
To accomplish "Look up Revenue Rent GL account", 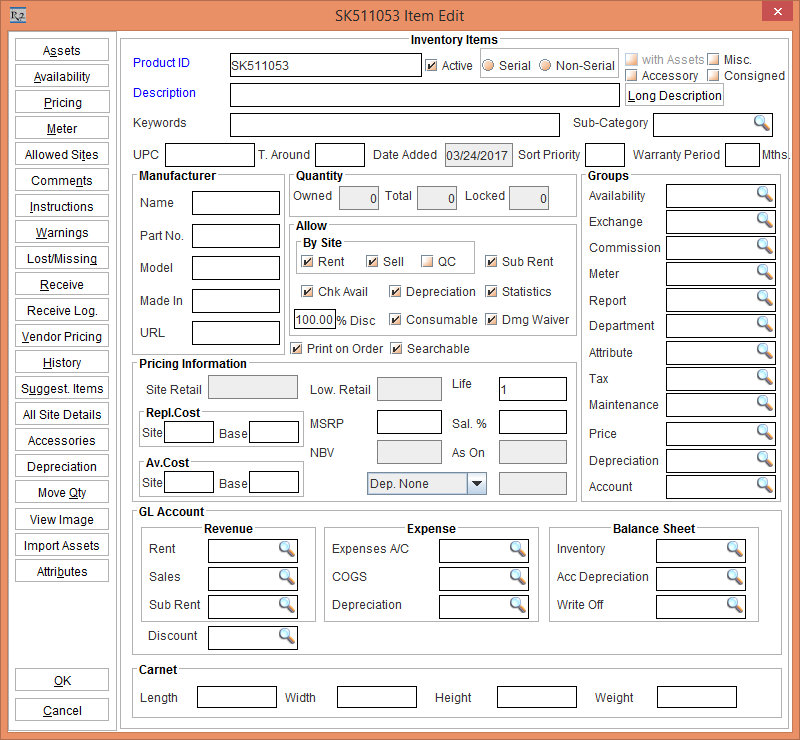I will [x=287, y=549].
